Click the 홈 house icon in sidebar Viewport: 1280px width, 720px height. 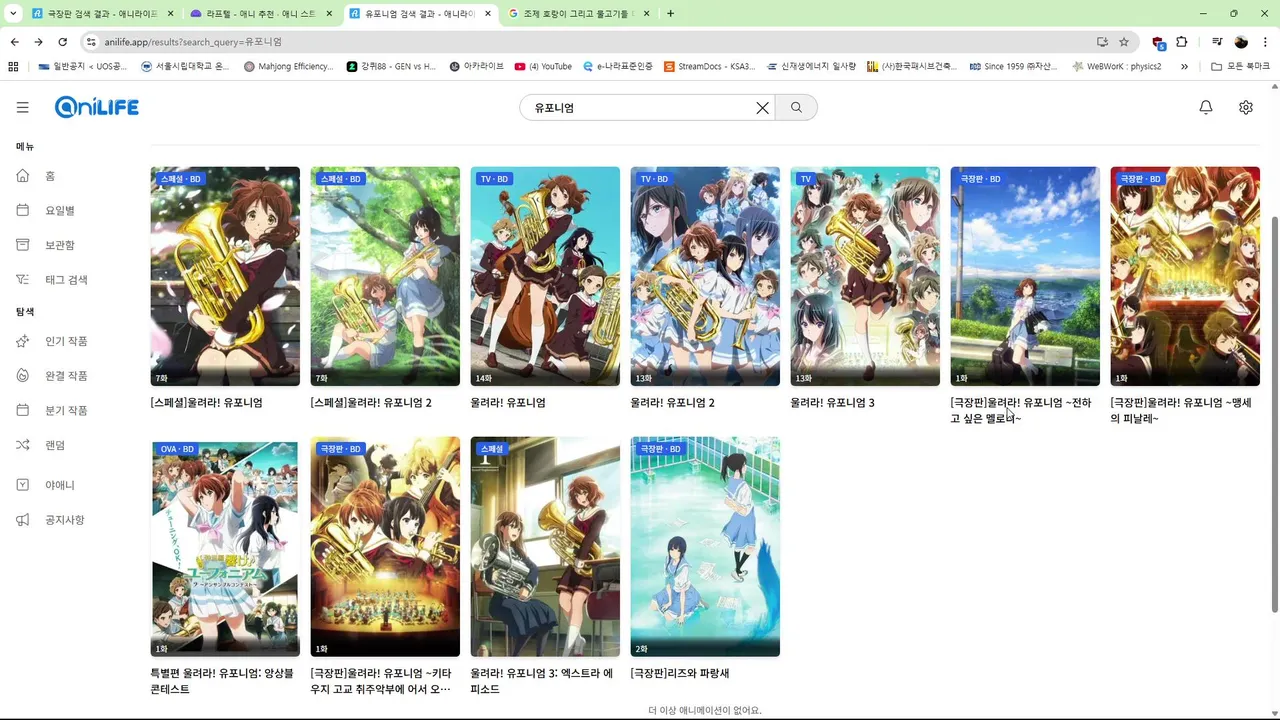point(23,176)
